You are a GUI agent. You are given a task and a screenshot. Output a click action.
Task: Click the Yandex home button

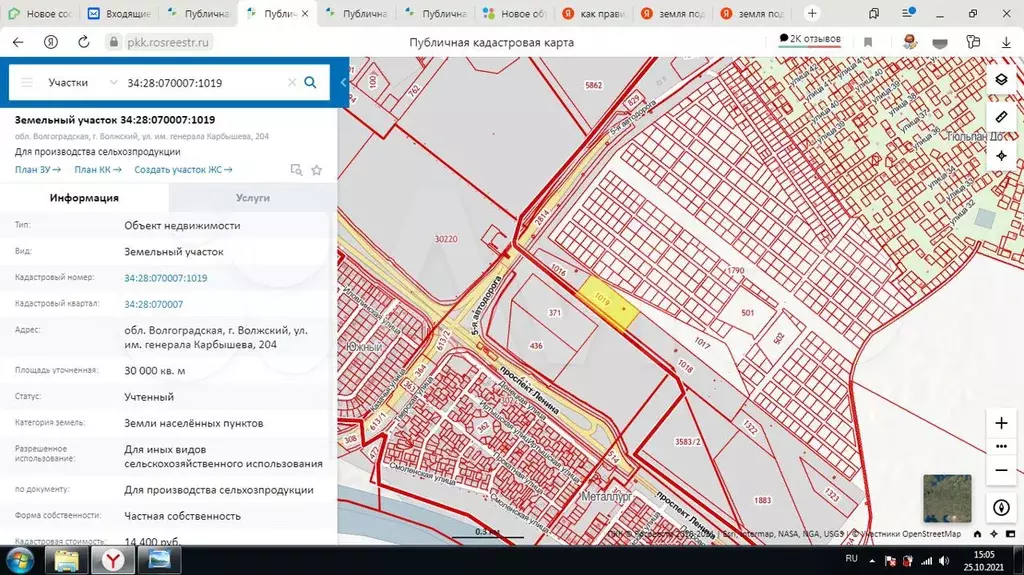click(51, 42)
